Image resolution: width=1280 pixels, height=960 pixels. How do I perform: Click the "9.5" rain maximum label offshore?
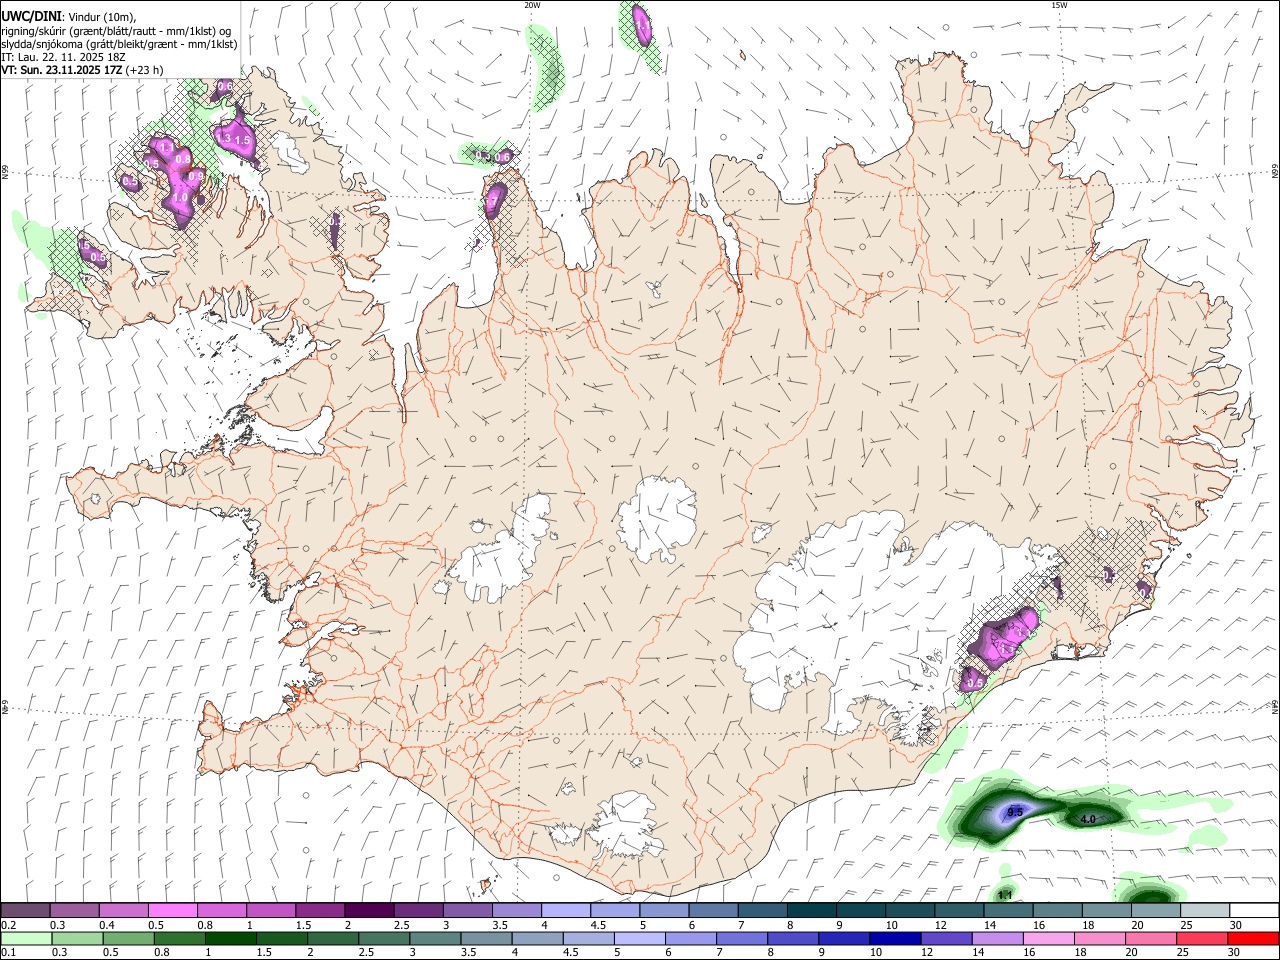click(x=1015, y=812)
